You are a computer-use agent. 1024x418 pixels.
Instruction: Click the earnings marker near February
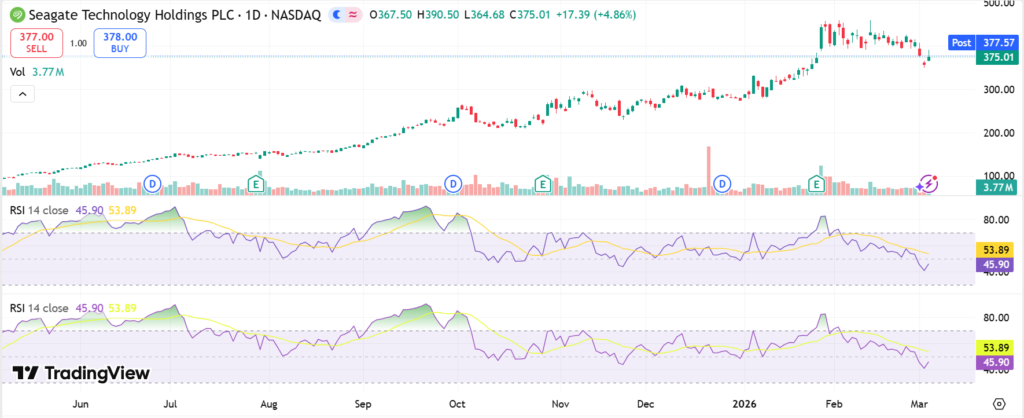pos(817,183)
